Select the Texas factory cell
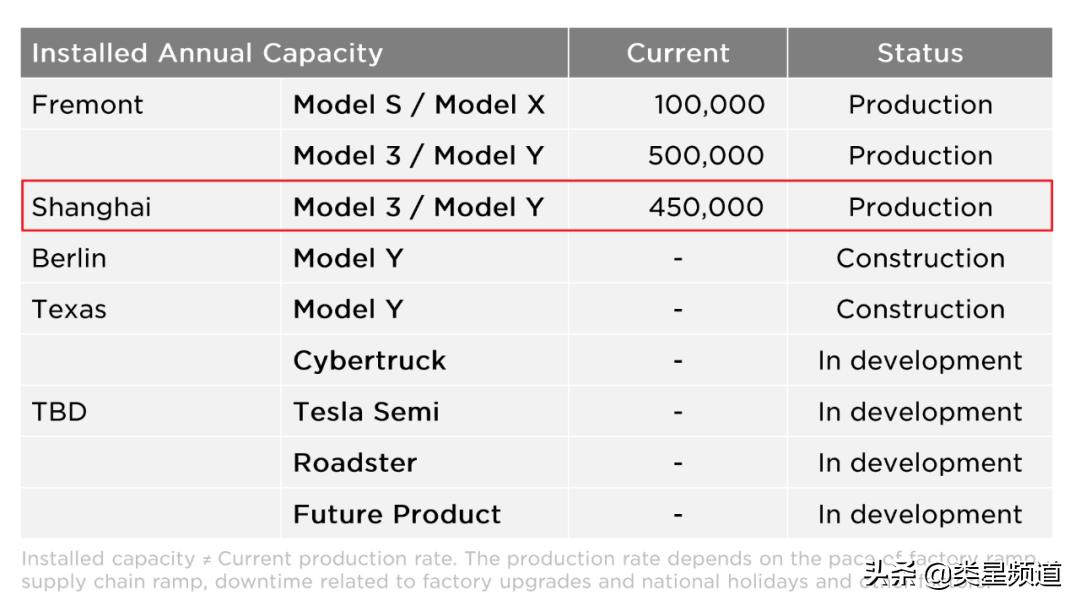Image resolution: width=1080 pixels, height=606 pixels. coord(69,309)
